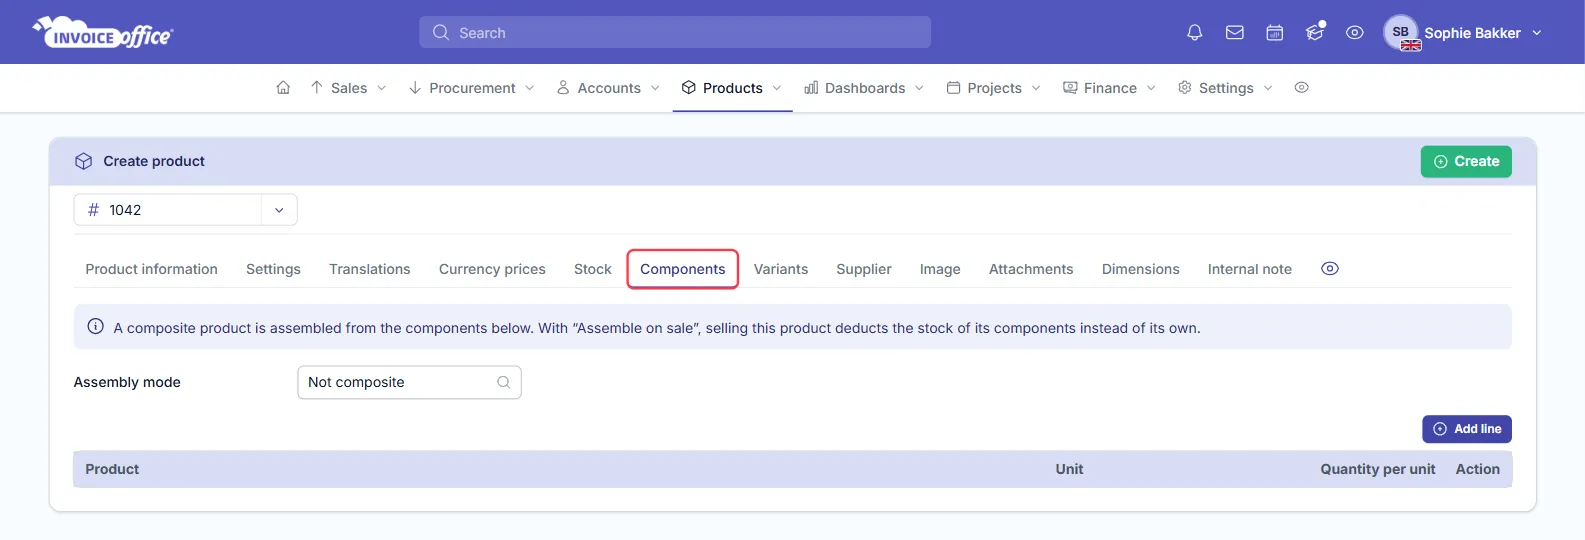
Task: Click the search magnifier icon in header
Action: (x=440, y=33)
